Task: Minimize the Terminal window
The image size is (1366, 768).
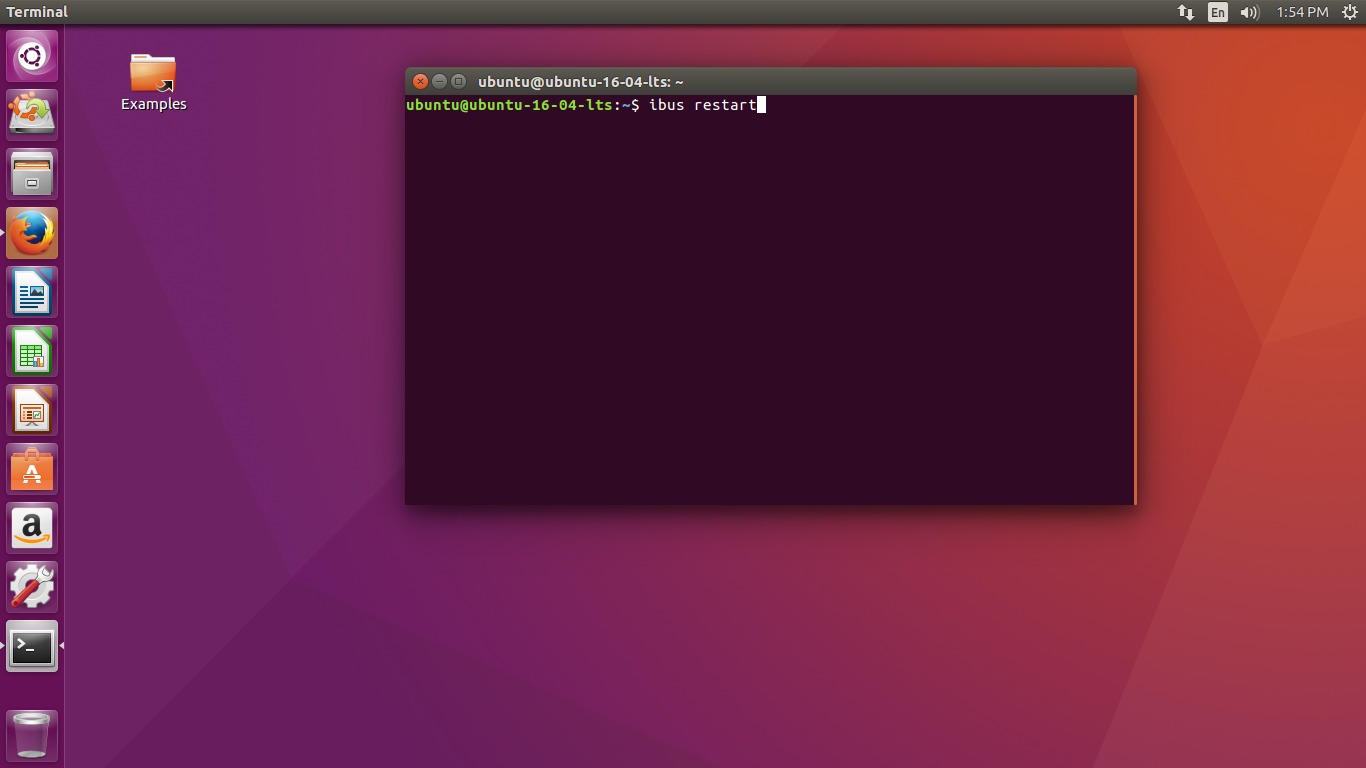Action: click(x=440, y=82)
